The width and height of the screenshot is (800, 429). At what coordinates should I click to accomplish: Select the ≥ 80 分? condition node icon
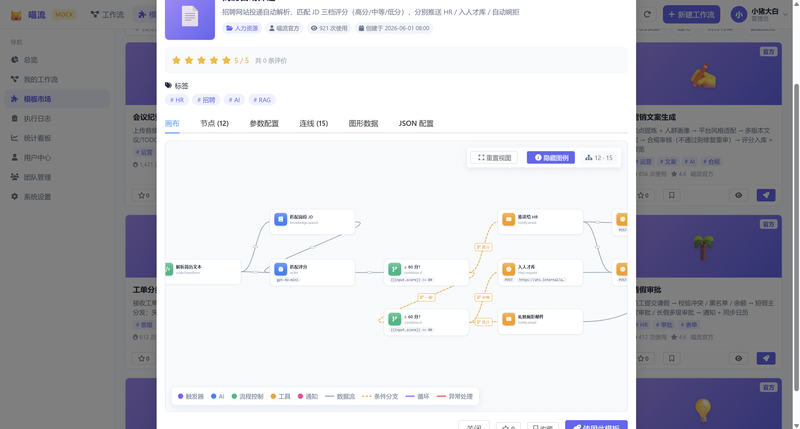(x=394, y=269)
